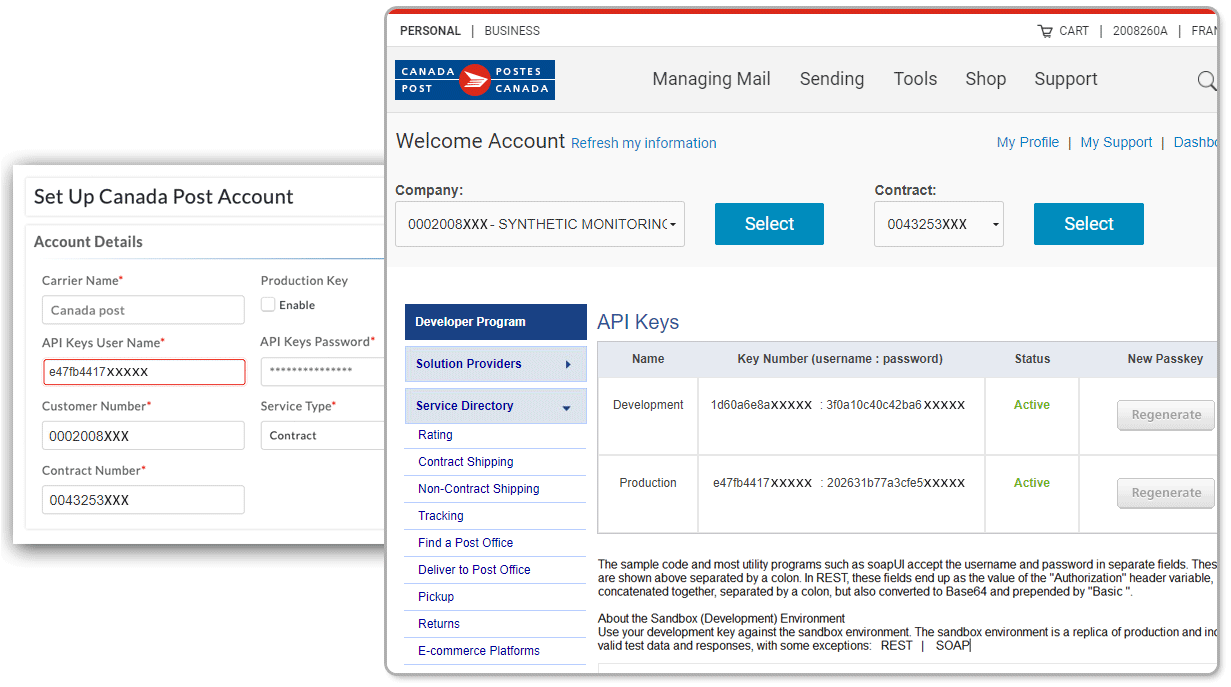
Task: Click the API Keys heading
Action: click(638, 322)
